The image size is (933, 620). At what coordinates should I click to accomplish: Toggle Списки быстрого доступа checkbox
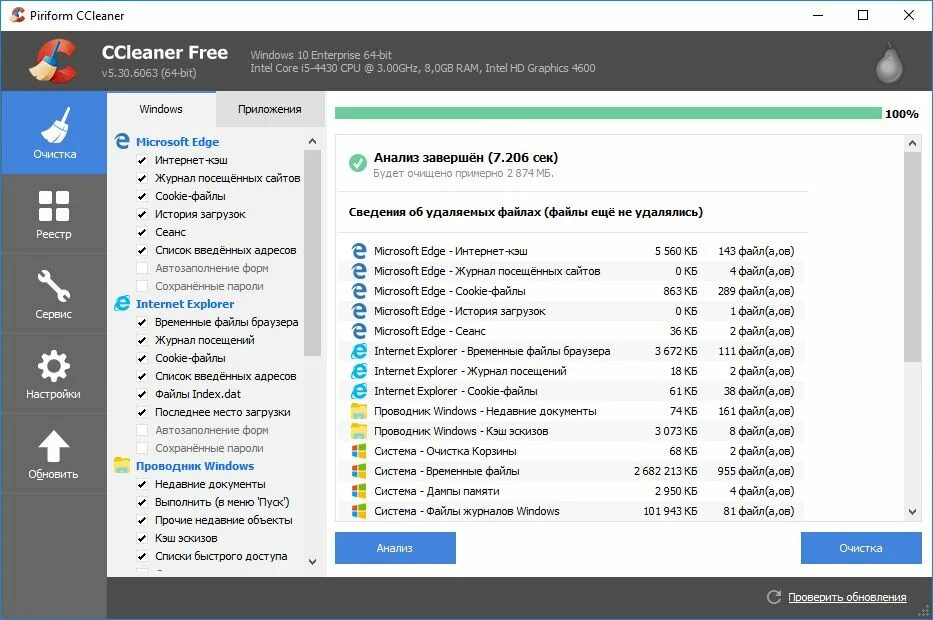tap(142, 556)
